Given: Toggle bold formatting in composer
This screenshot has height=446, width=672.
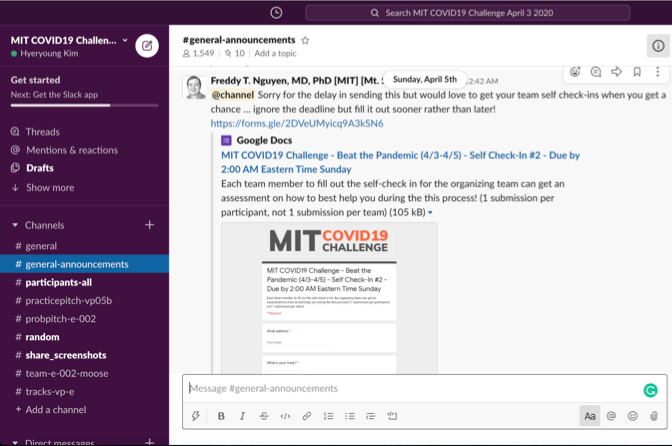Looking at the screenshot, I should coord(221,416).
